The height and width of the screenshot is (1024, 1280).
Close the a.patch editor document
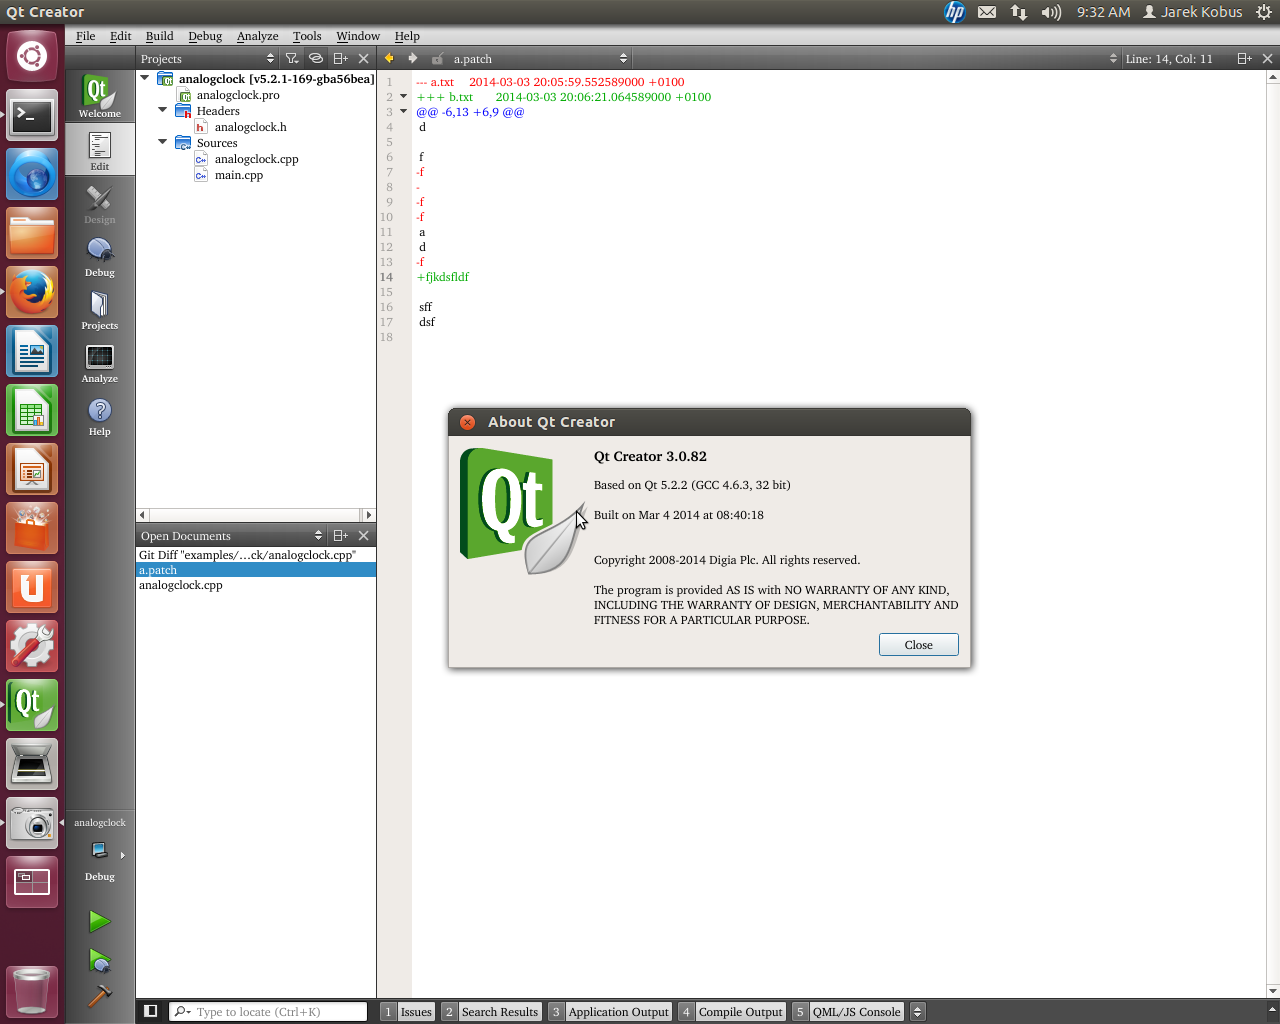pos(1268,58)
